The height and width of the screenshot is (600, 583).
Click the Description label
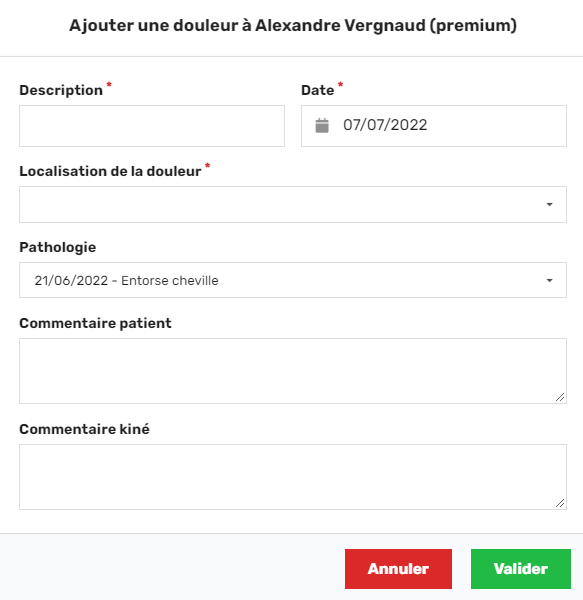pos(61,90)
